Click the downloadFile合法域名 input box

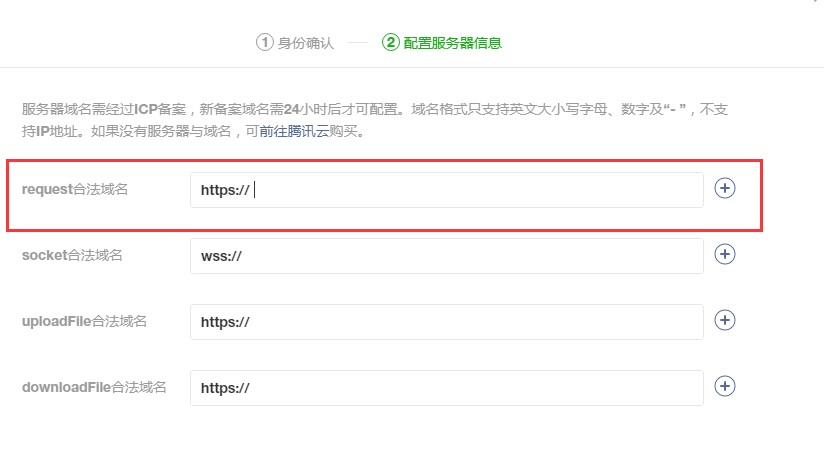coord(446,388)
